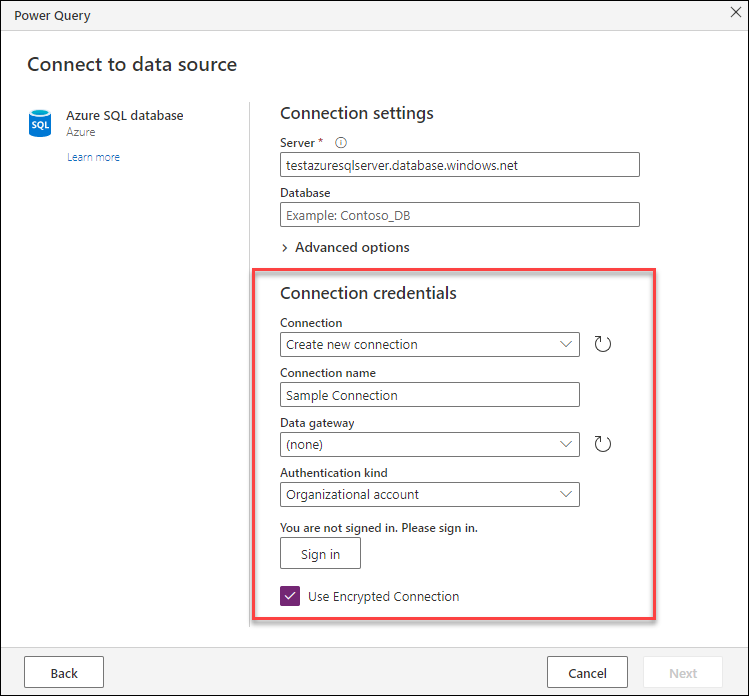This screenshot has width=749, height=696.
Task: Click the Authentication kind chevron arrow
Action: coord(567,494)
